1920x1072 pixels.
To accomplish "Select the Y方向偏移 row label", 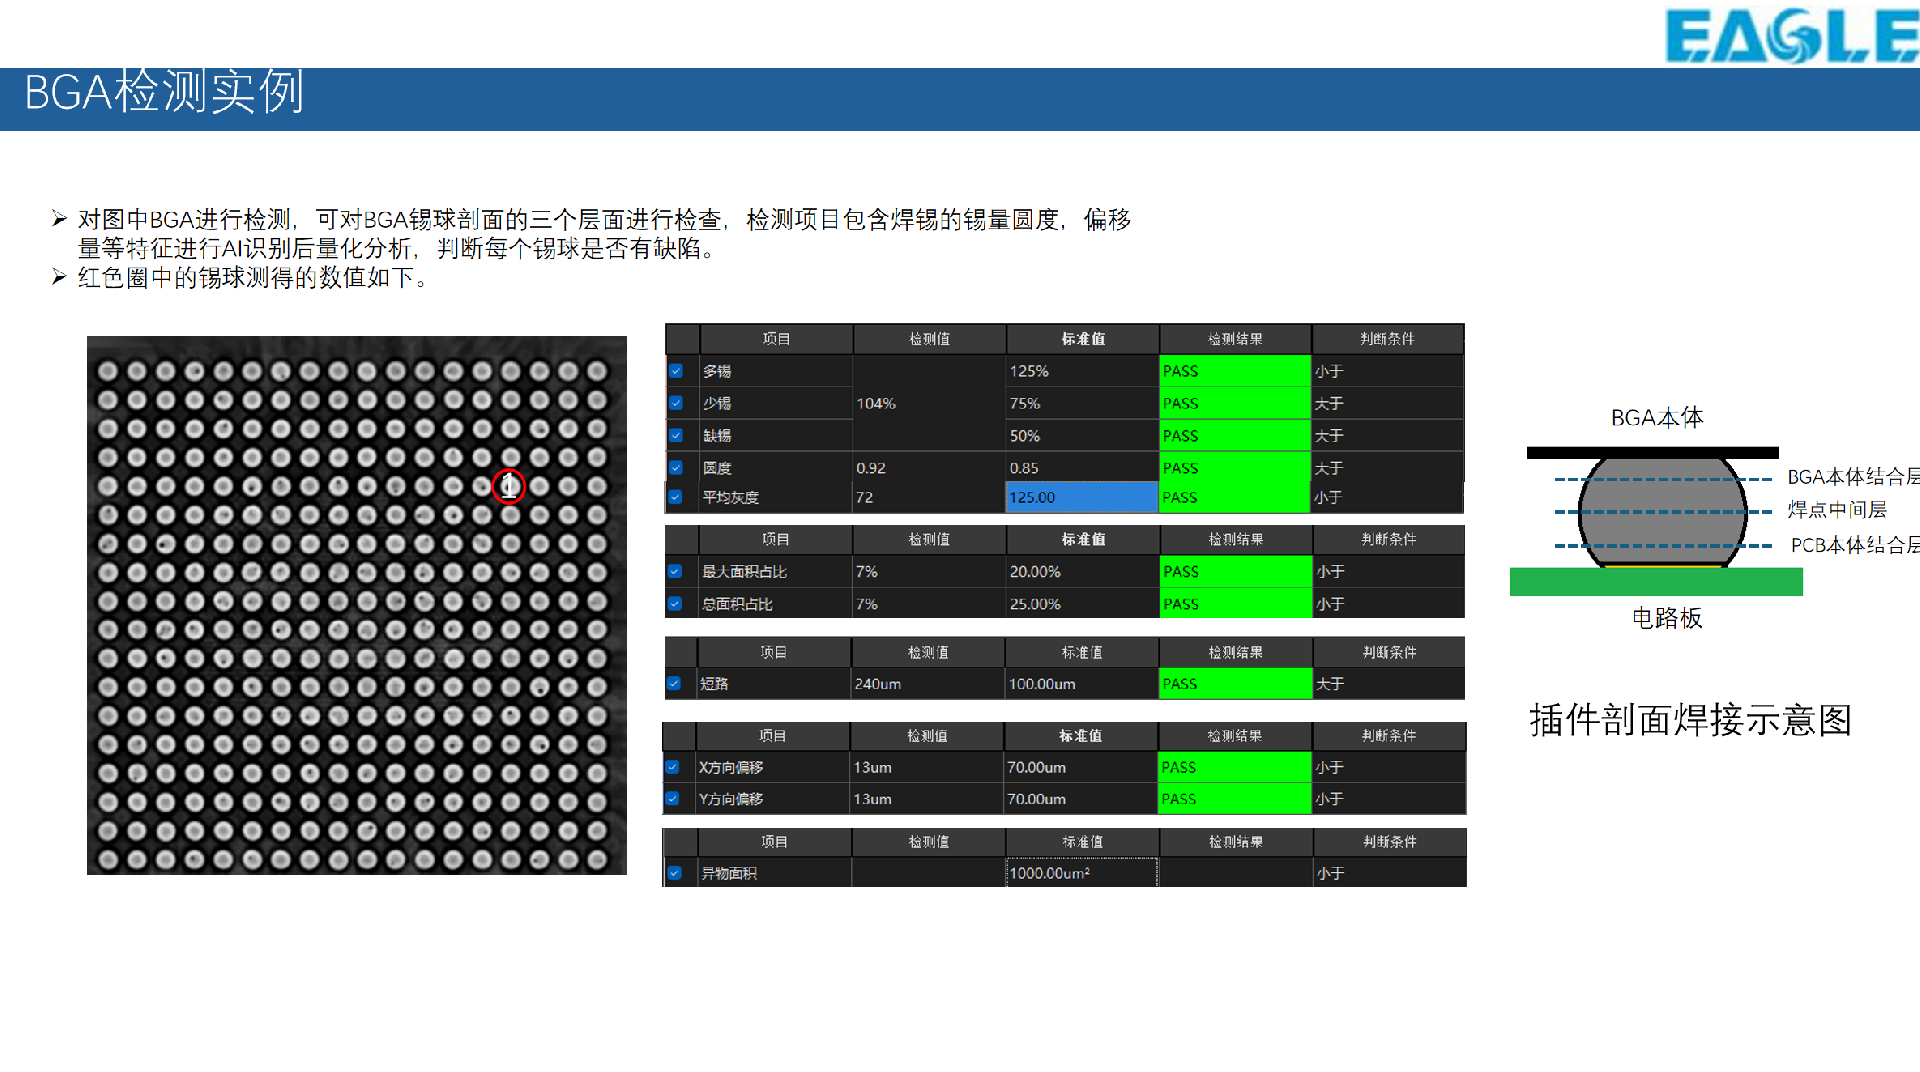I will 731,799.
